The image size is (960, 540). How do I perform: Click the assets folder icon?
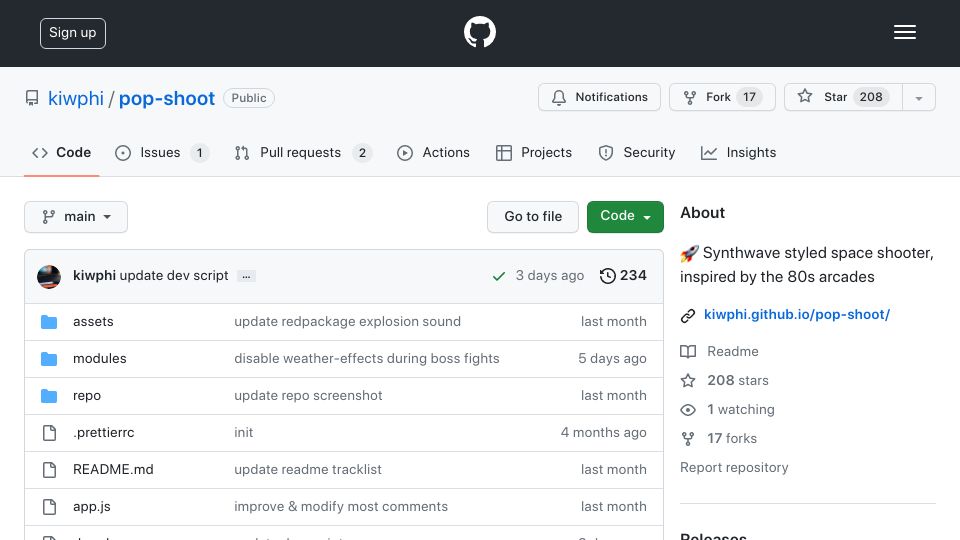[49, 322]
